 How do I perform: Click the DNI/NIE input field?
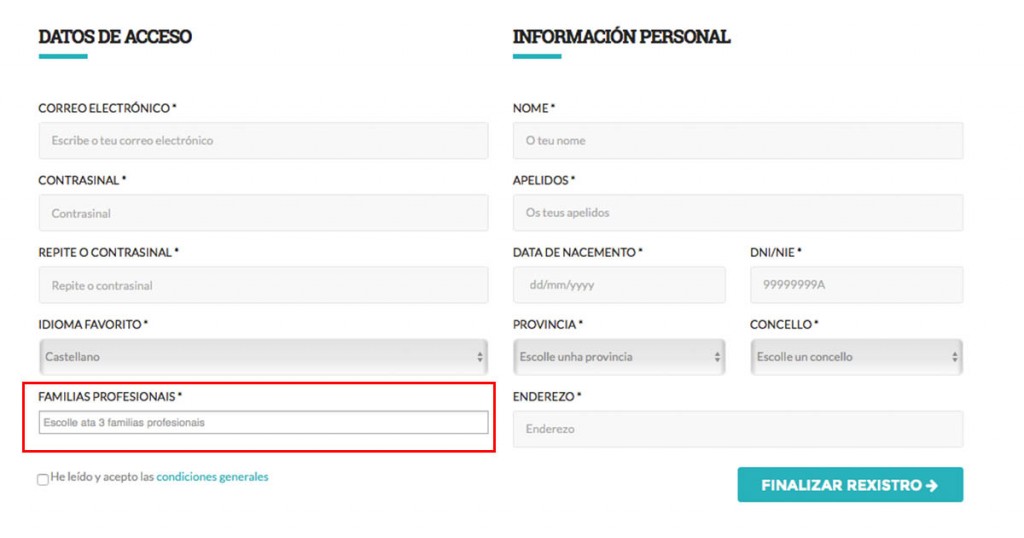tap(856, 285)
